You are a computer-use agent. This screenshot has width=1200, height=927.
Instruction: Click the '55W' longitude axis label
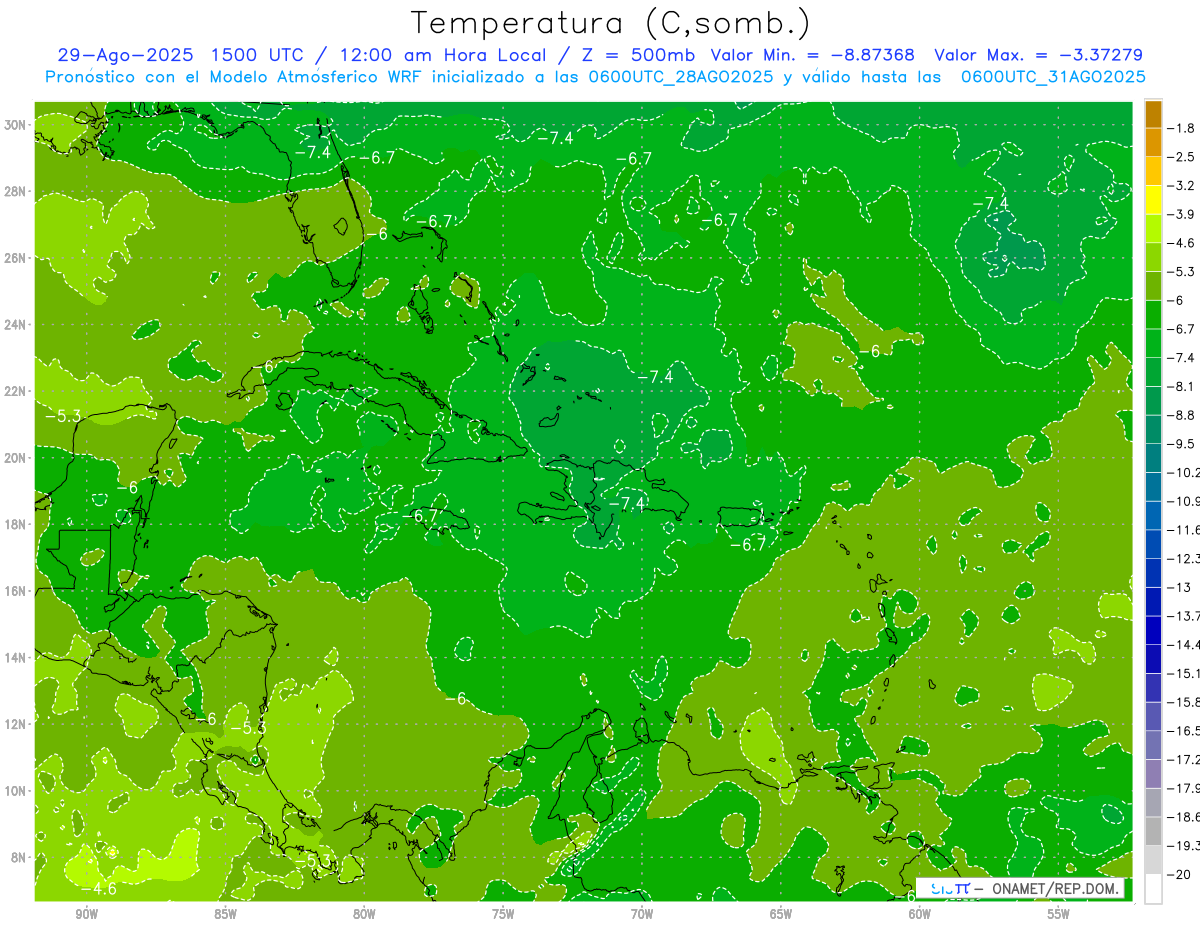pyautogui.click(x=1059, y=913)
